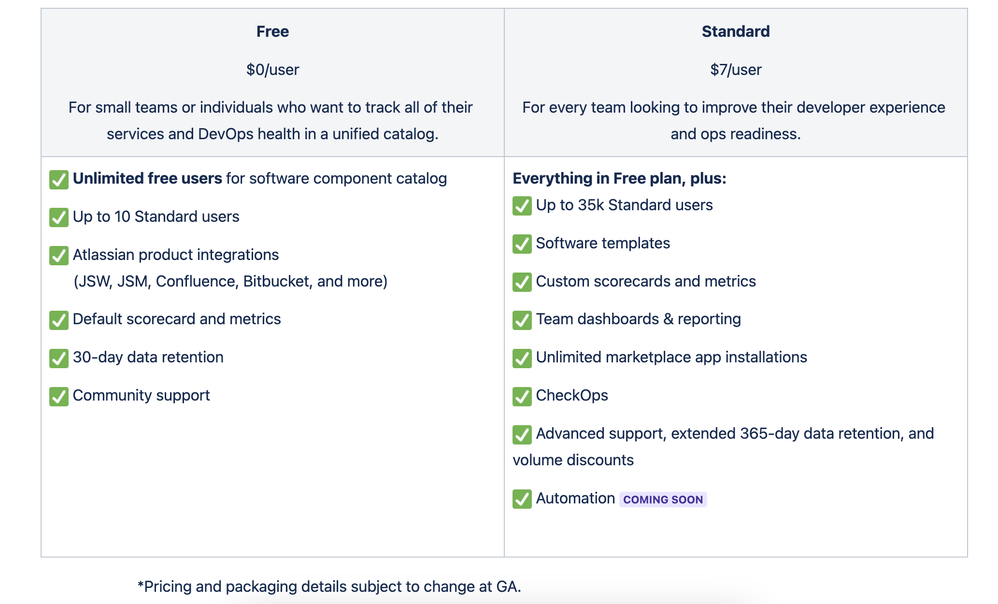This screenshot has width=998, height=604.
Task: Click the Software templates checkmark
Action: (x=522, y=244)
